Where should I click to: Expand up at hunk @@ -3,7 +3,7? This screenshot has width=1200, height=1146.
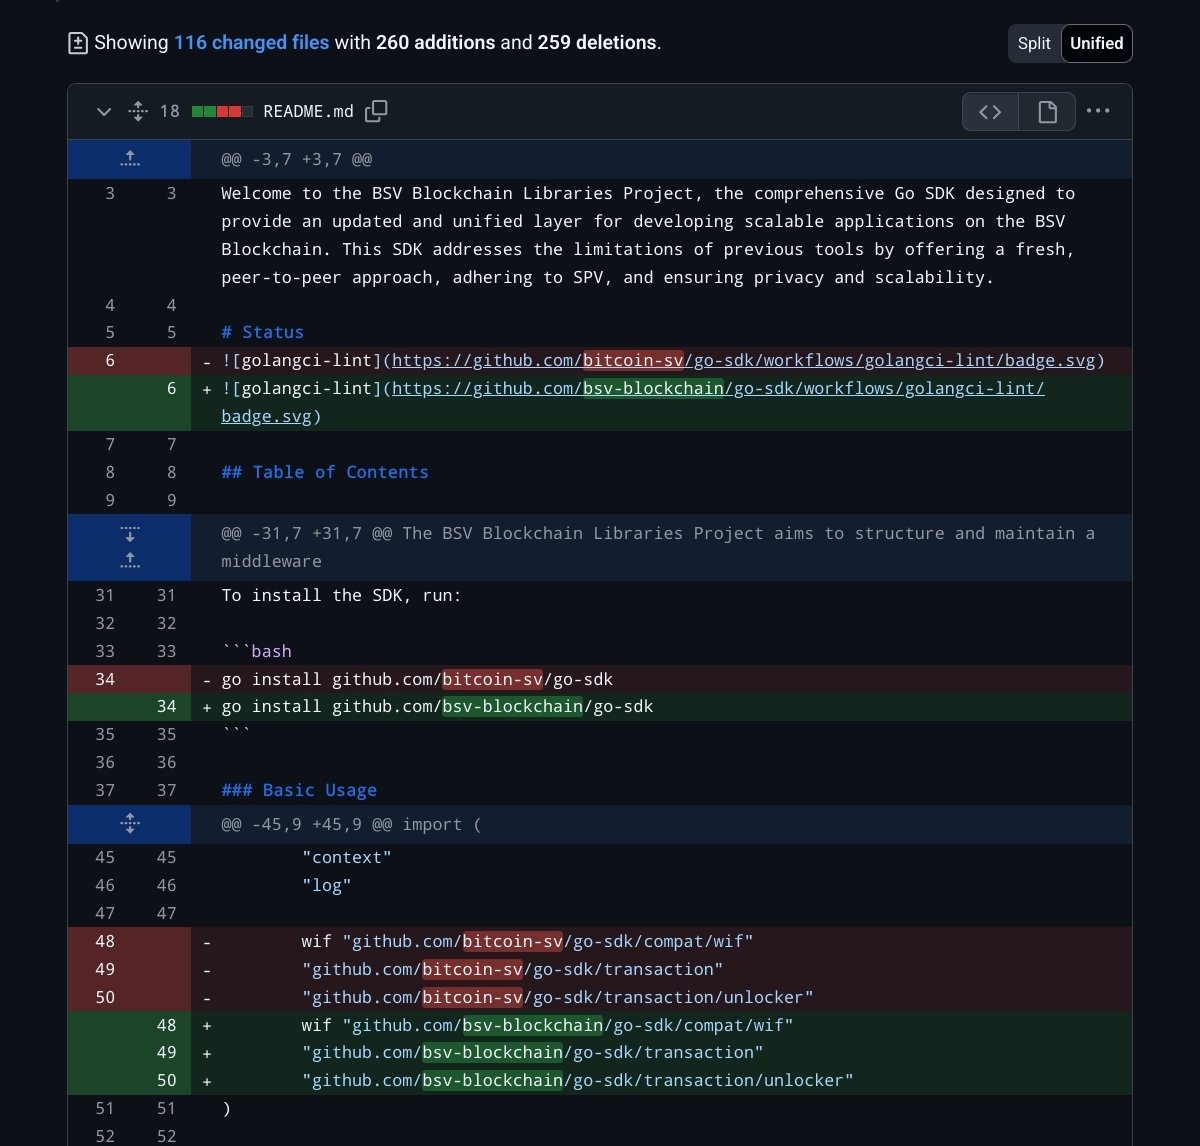[129, 158]
